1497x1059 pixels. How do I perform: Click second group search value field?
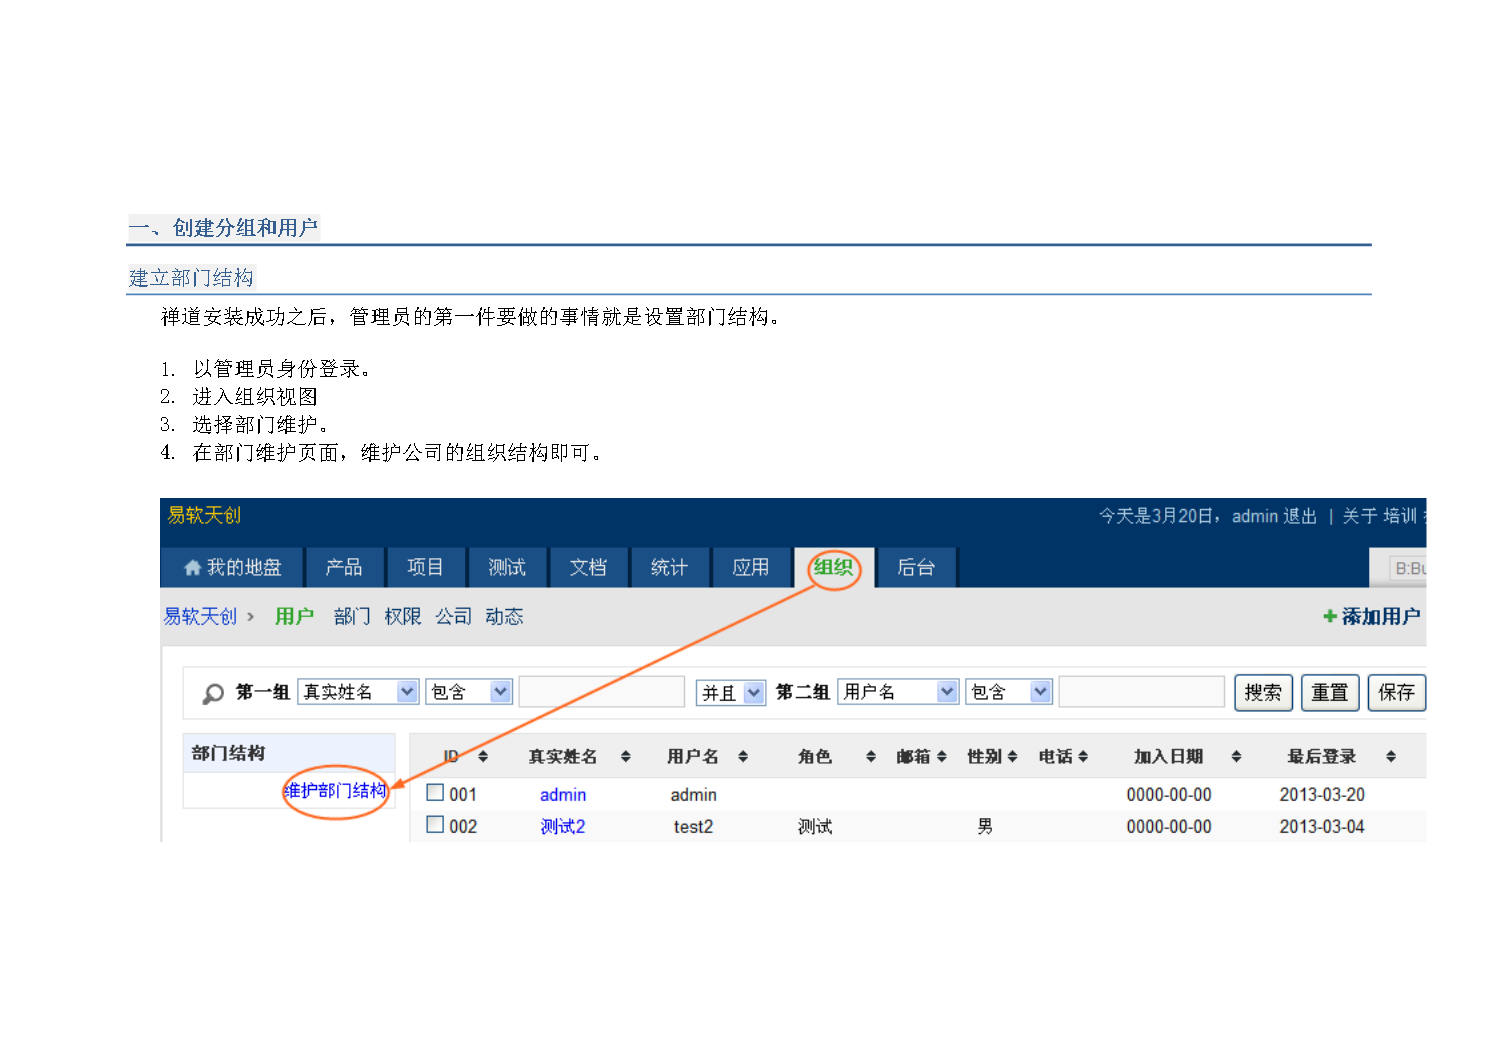pos(1142,692)
